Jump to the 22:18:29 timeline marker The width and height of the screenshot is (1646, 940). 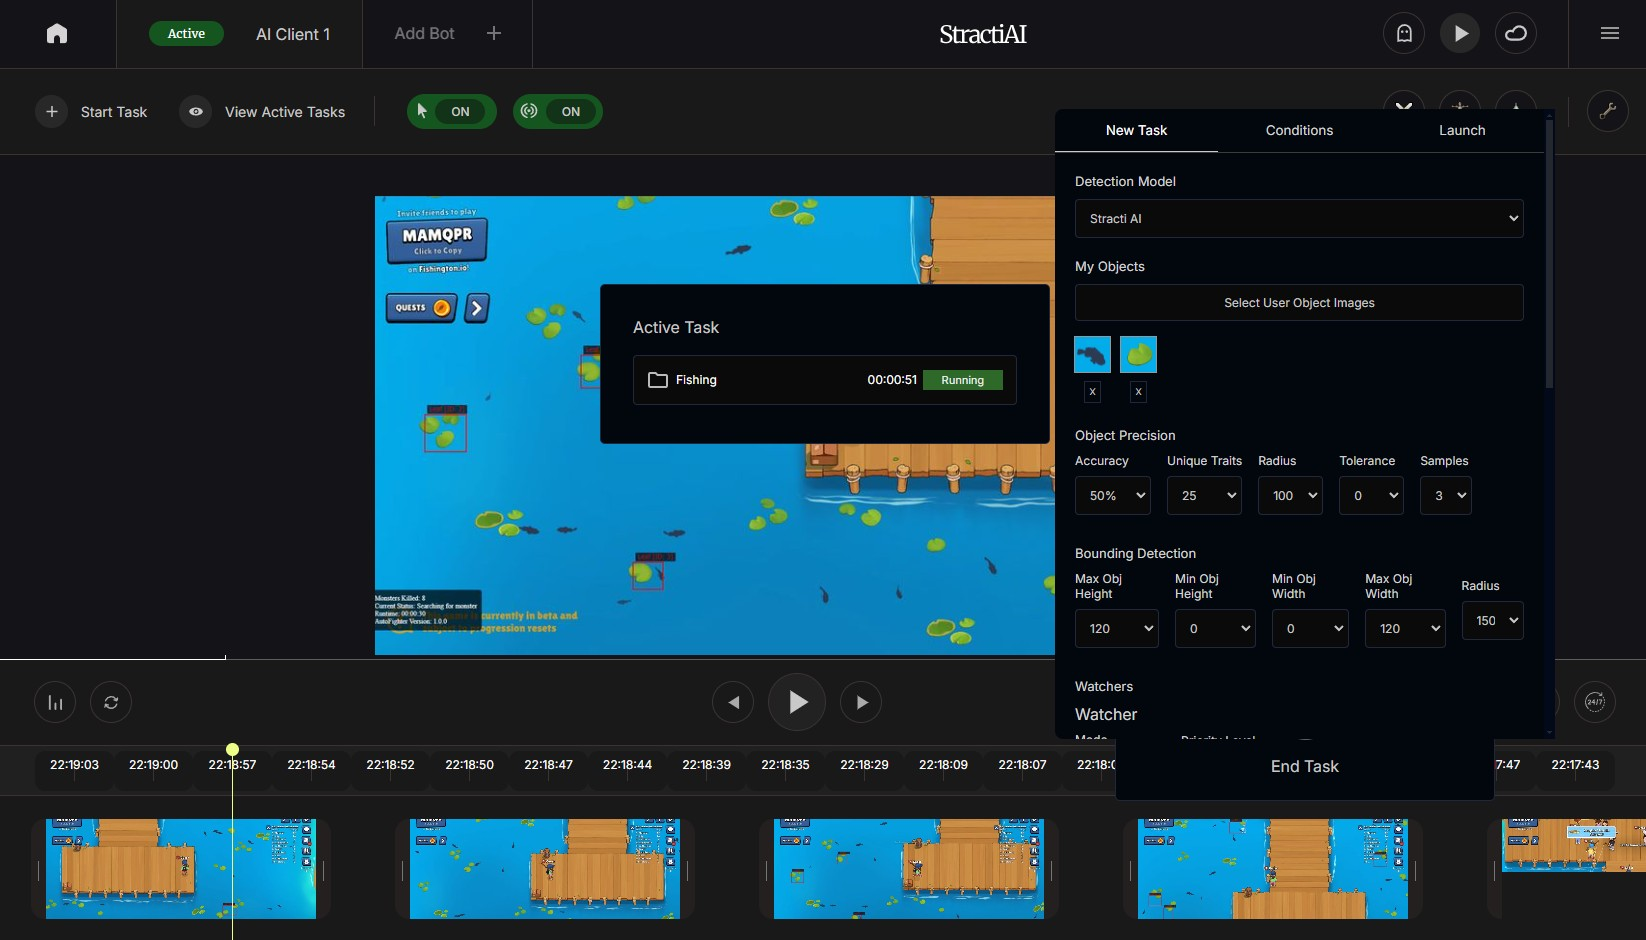(x=864, y=764)
